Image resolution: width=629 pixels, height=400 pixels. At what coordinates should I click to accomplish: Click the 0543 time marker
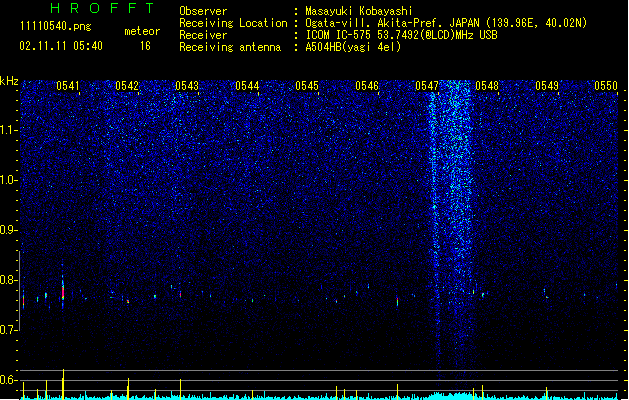pyautogui.click(x=187, y=86)
